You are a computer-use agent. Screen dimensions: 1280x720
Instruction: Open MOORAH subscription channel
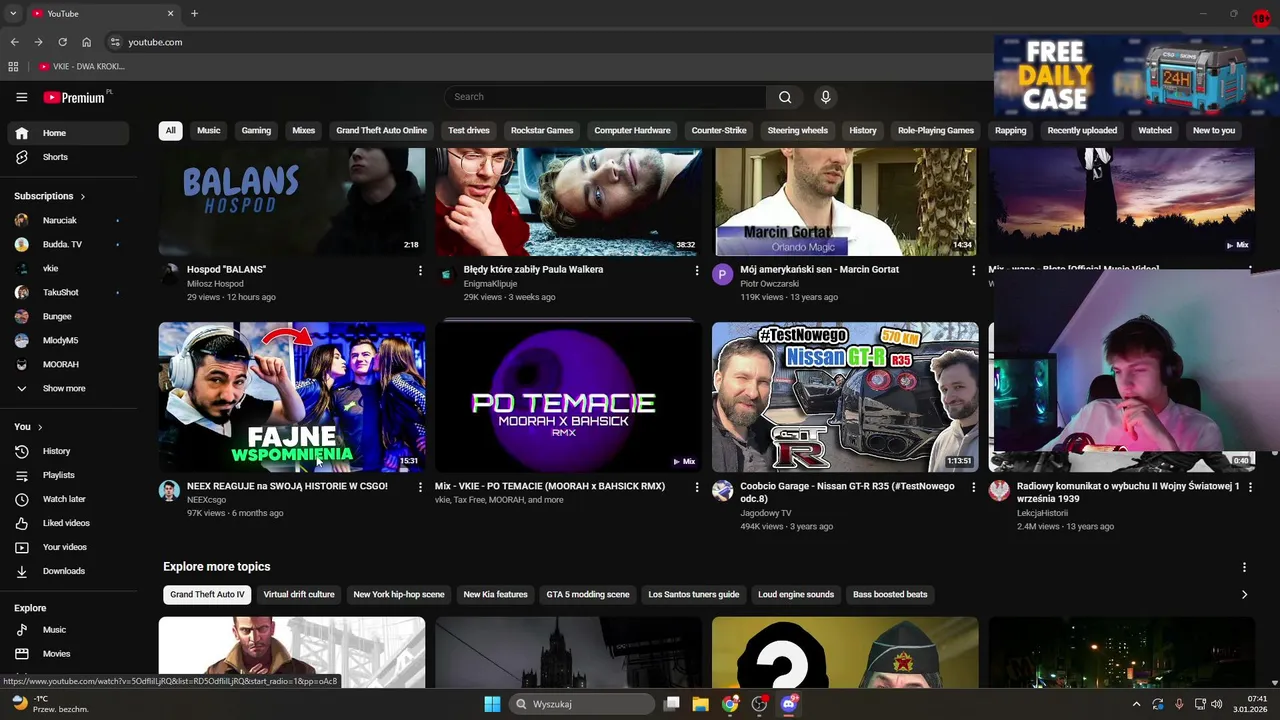coord(68,365)
